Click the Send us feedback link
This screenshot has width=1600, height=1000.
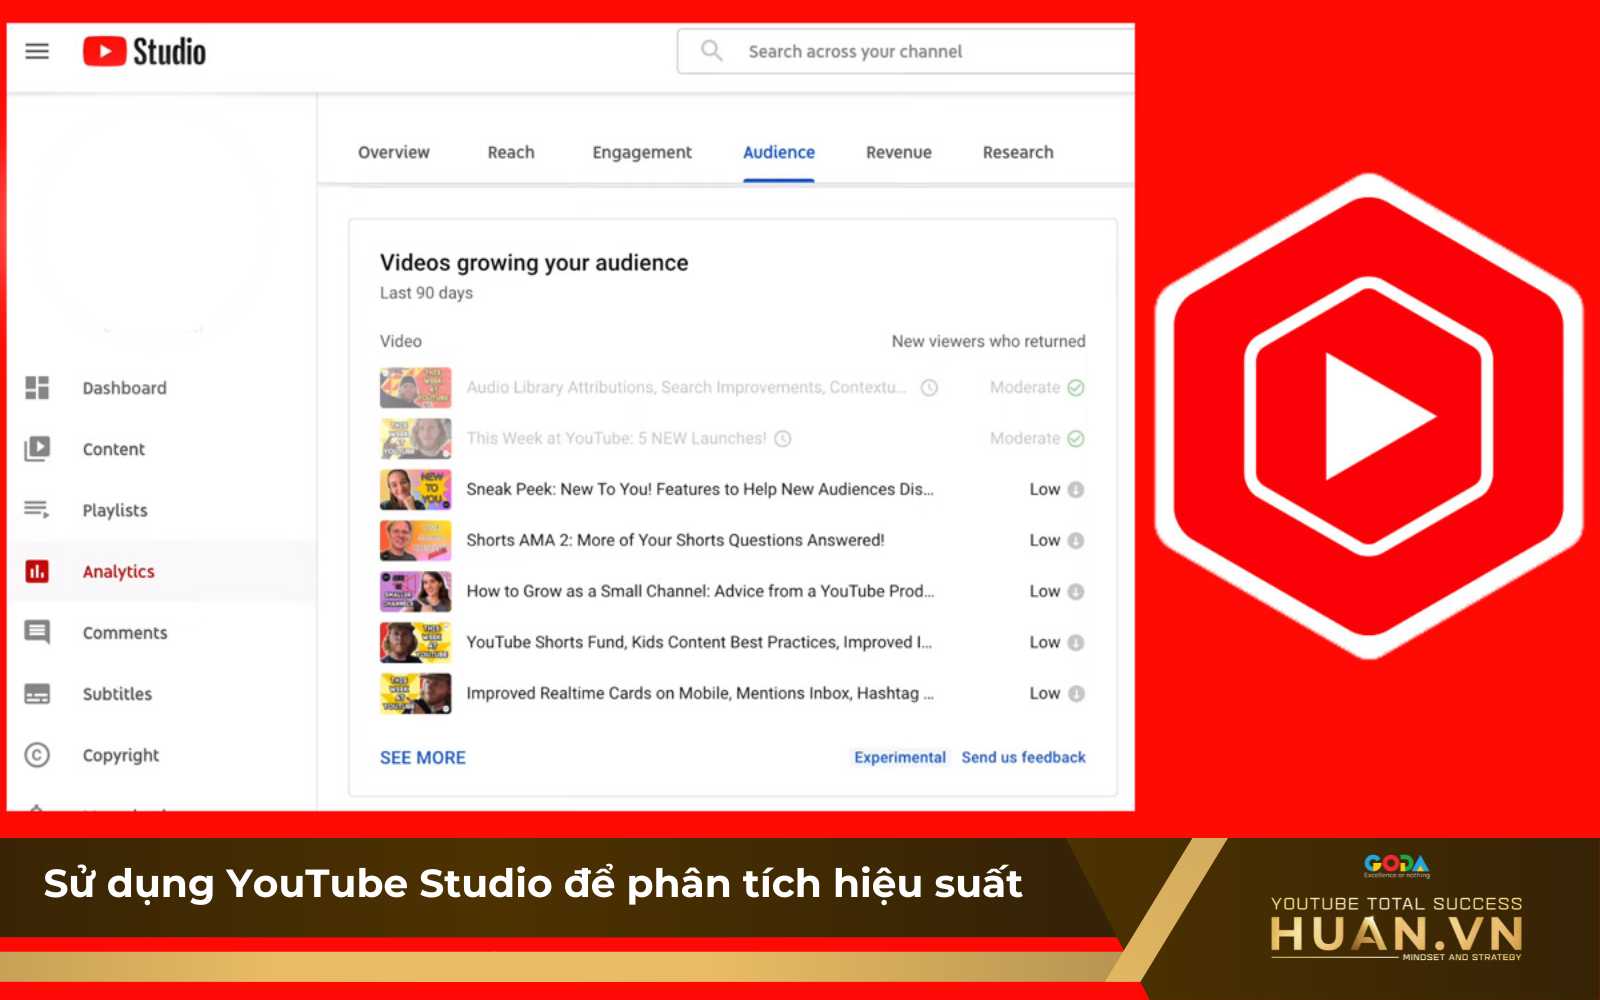pos(1024,757)
